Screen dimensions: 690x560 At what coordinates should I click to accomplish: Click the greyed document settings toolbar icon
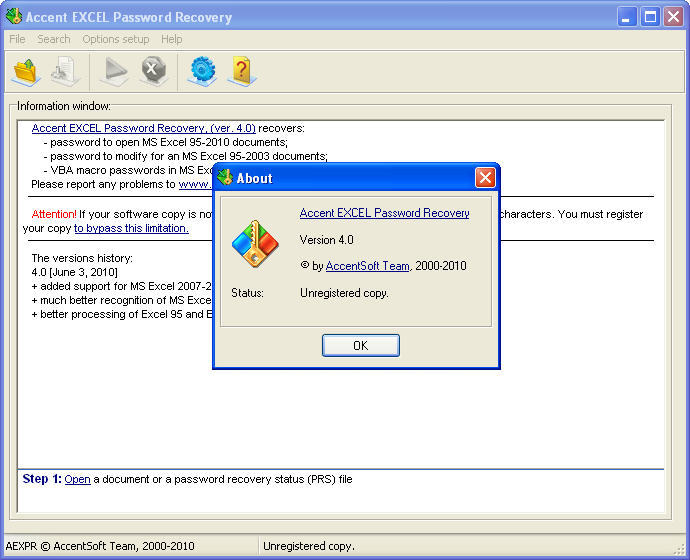(x=65, y=72)
